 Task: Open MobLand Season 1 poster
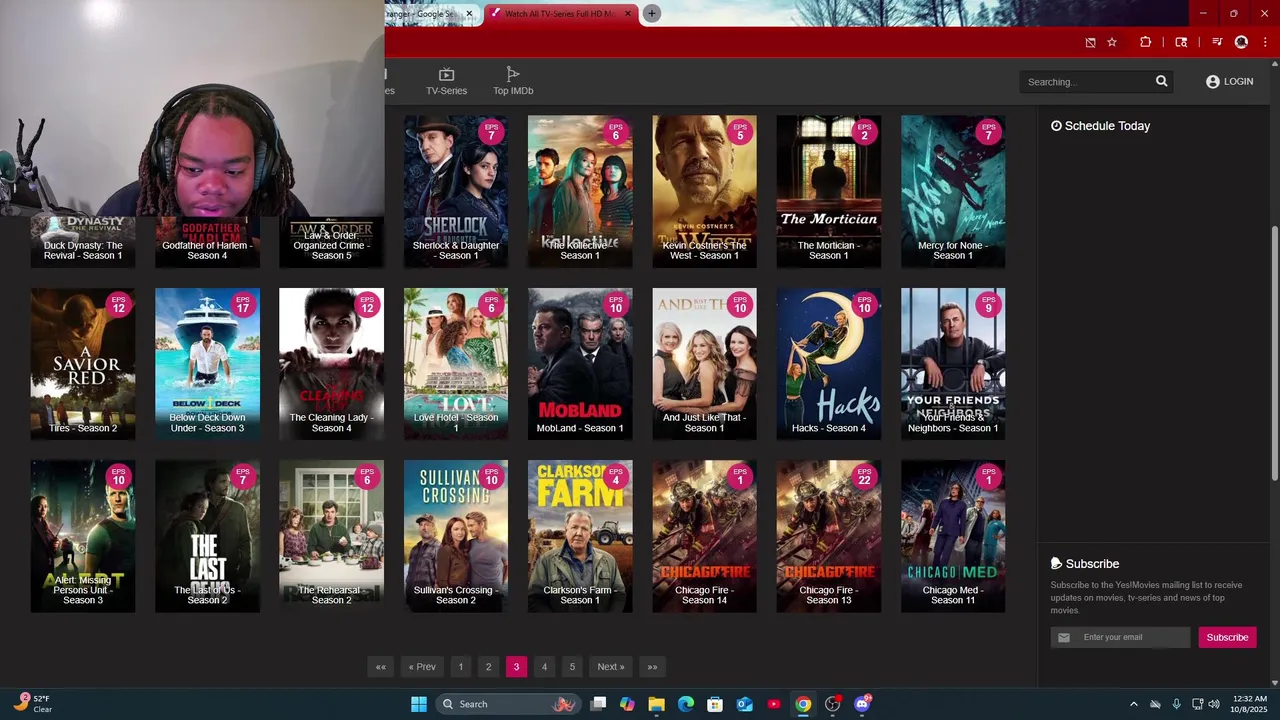580,364
